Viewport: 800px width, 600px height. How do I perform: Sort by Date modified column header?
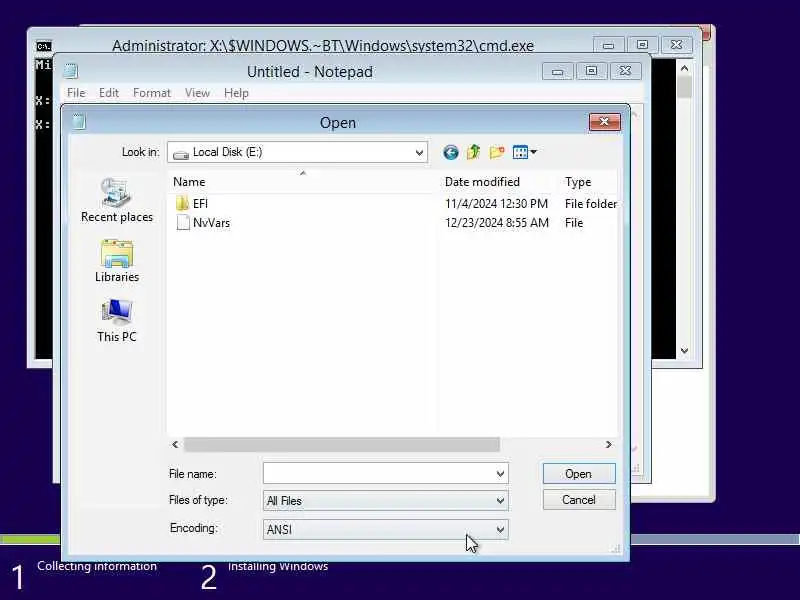497,182
